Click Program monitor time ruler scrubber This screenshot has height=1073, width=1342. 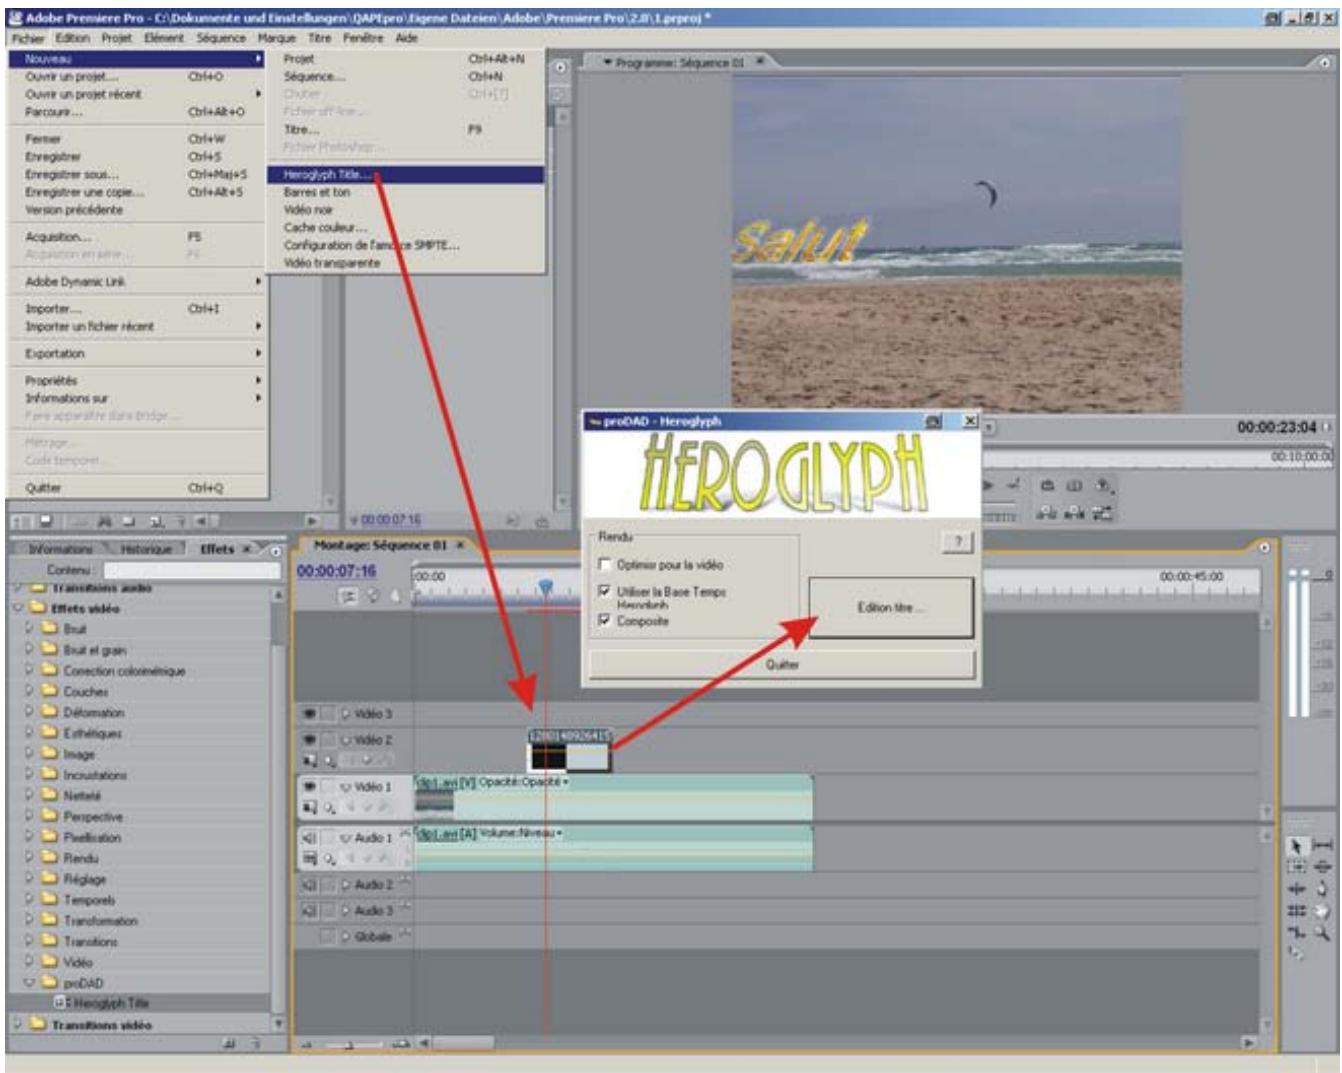(x=1158, y=458)
